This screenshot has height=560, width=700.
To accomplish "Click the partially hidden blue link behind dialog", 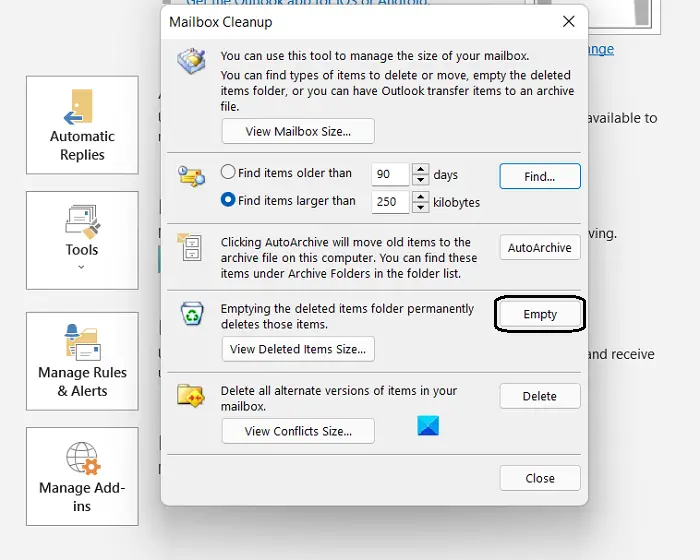I will [601, 49].
